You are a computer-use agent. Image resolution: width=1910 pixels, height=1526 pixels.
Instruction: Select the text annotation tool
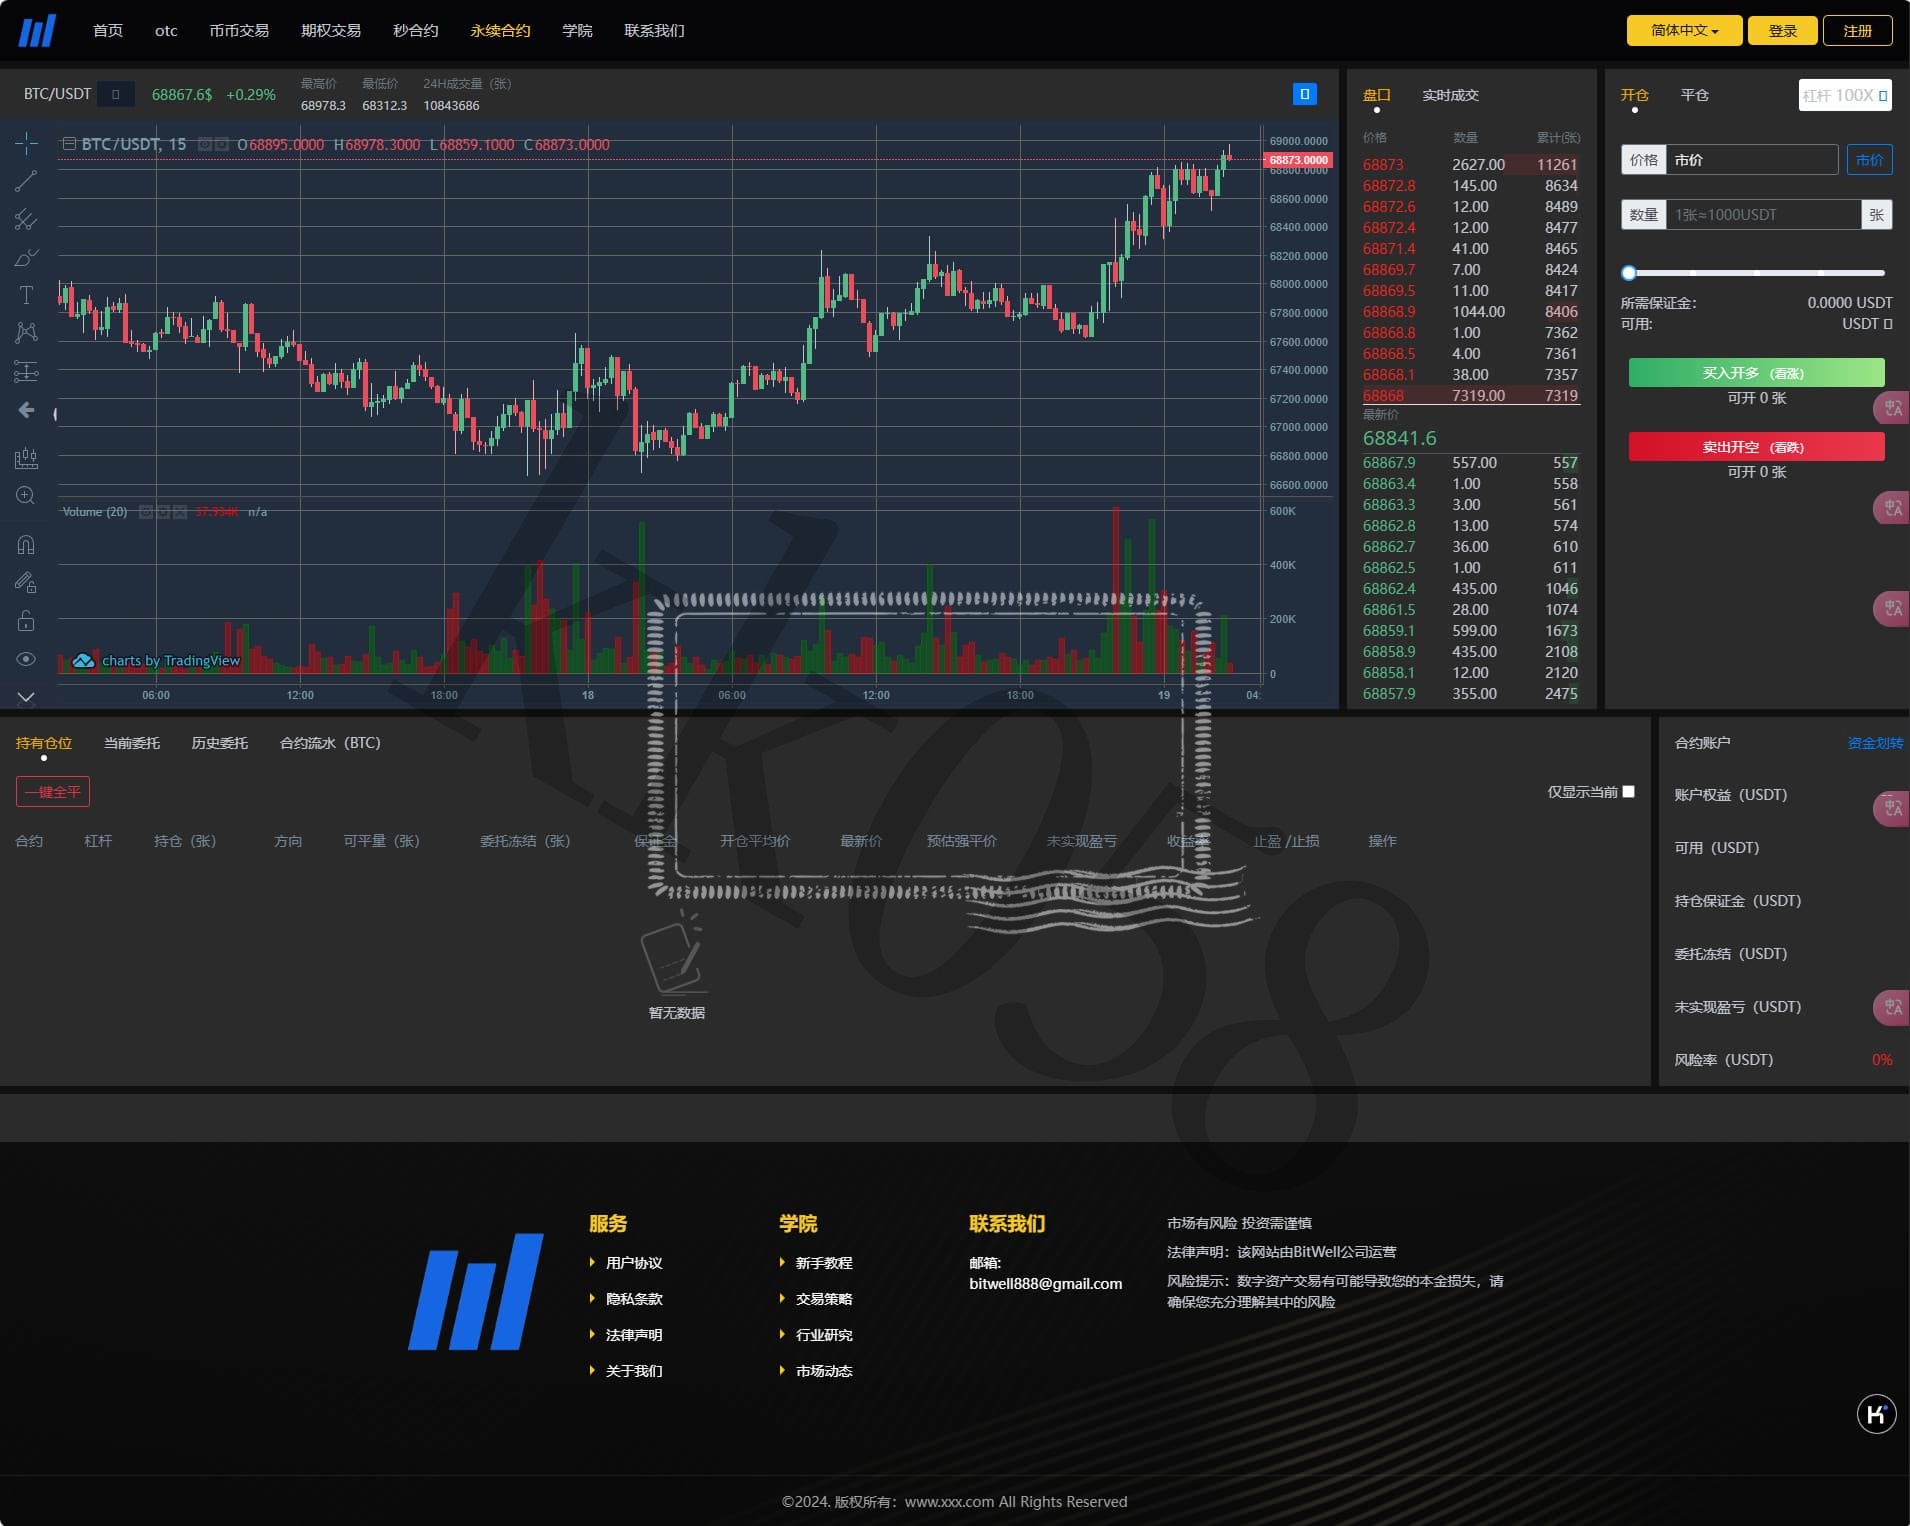coord(26,295)
